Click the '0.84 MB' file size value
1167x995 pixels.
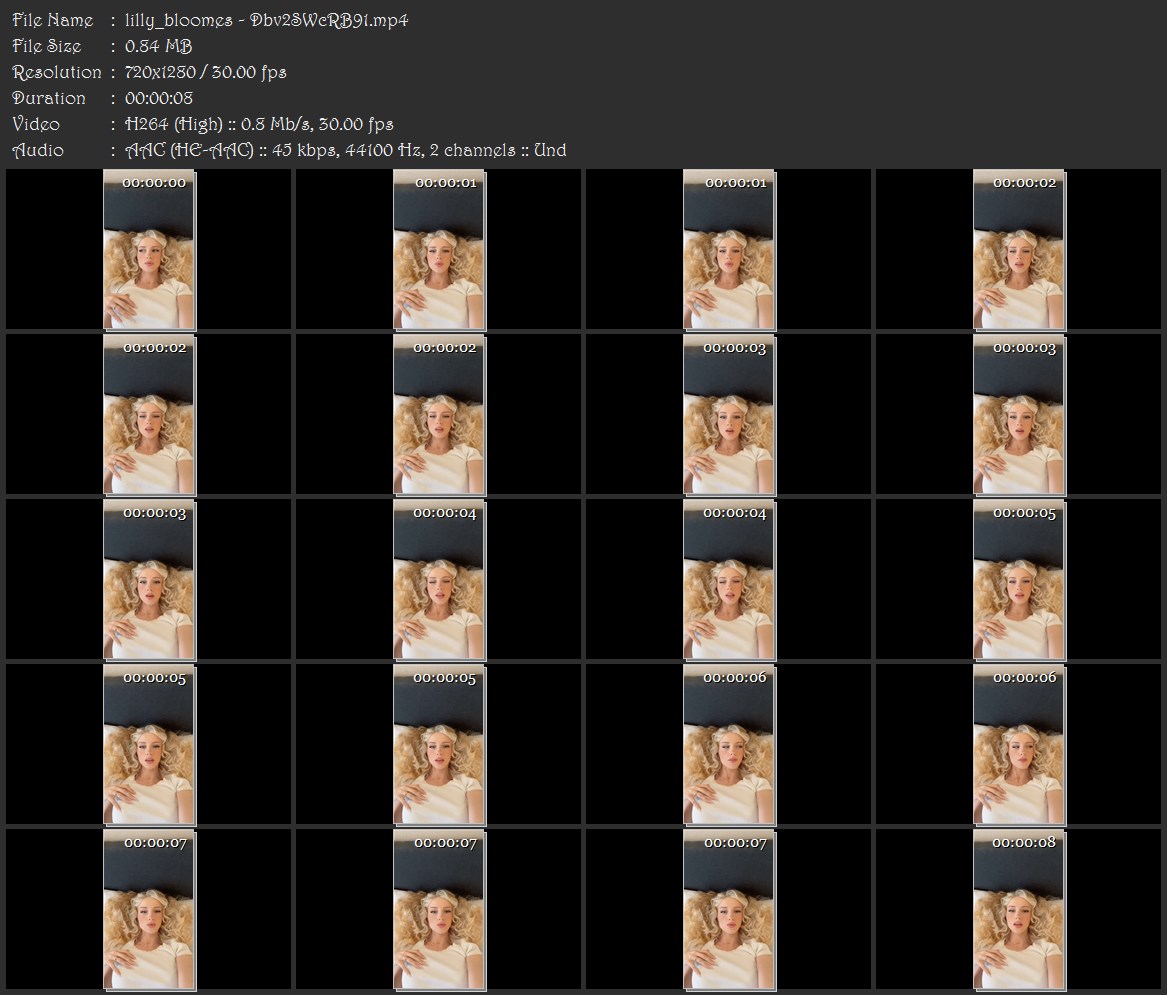click(x=159, y=46)
